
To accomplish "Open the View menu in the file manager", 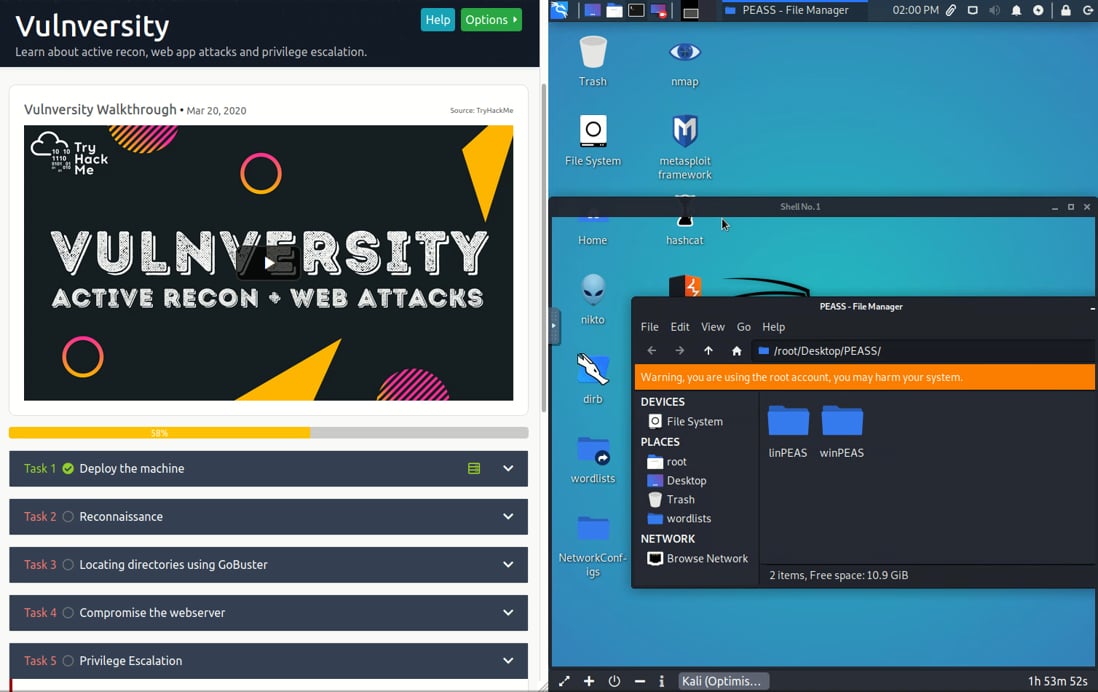I will pos(712,327).
